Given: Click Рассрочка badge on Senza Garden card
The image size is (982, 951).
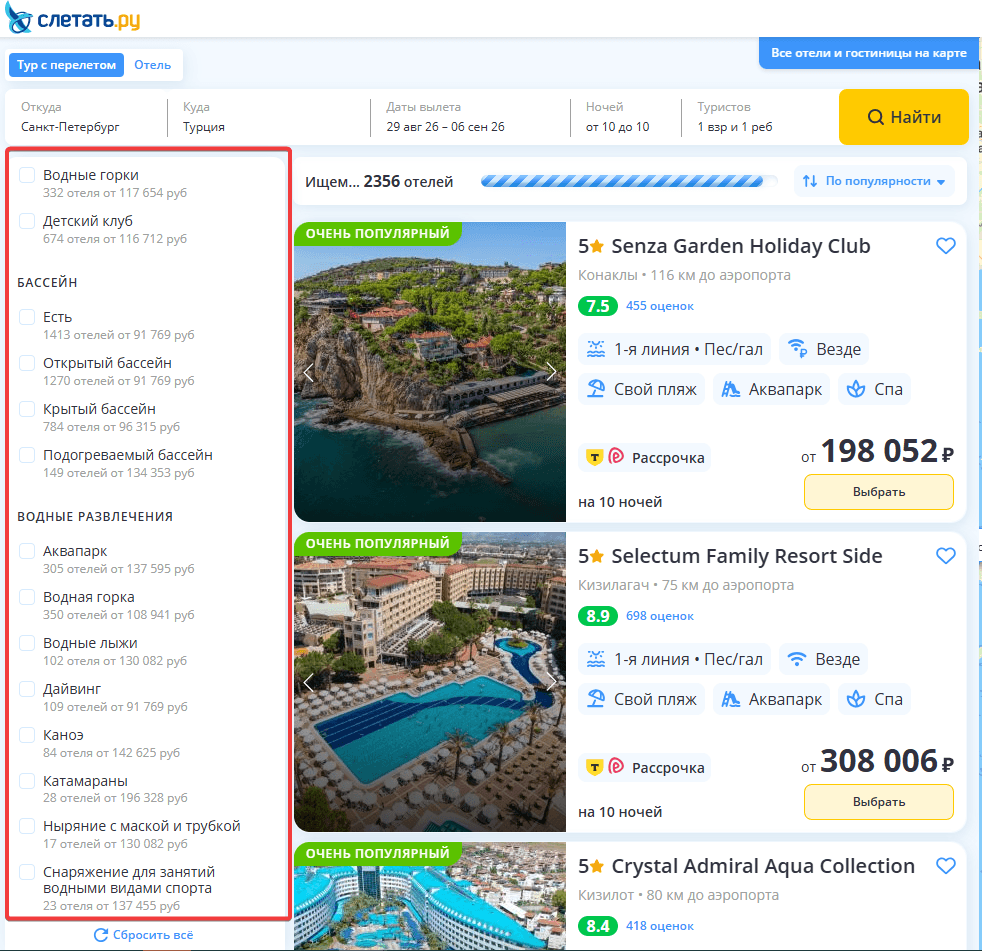Looking at the screenshot, I should (x=644, y=458).
